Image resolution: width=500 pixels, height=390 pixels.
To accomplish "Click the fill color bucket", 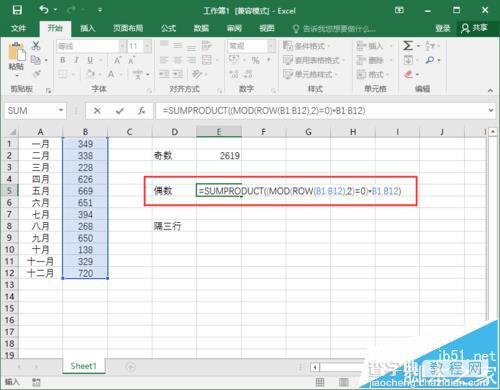I will point(90,74).
